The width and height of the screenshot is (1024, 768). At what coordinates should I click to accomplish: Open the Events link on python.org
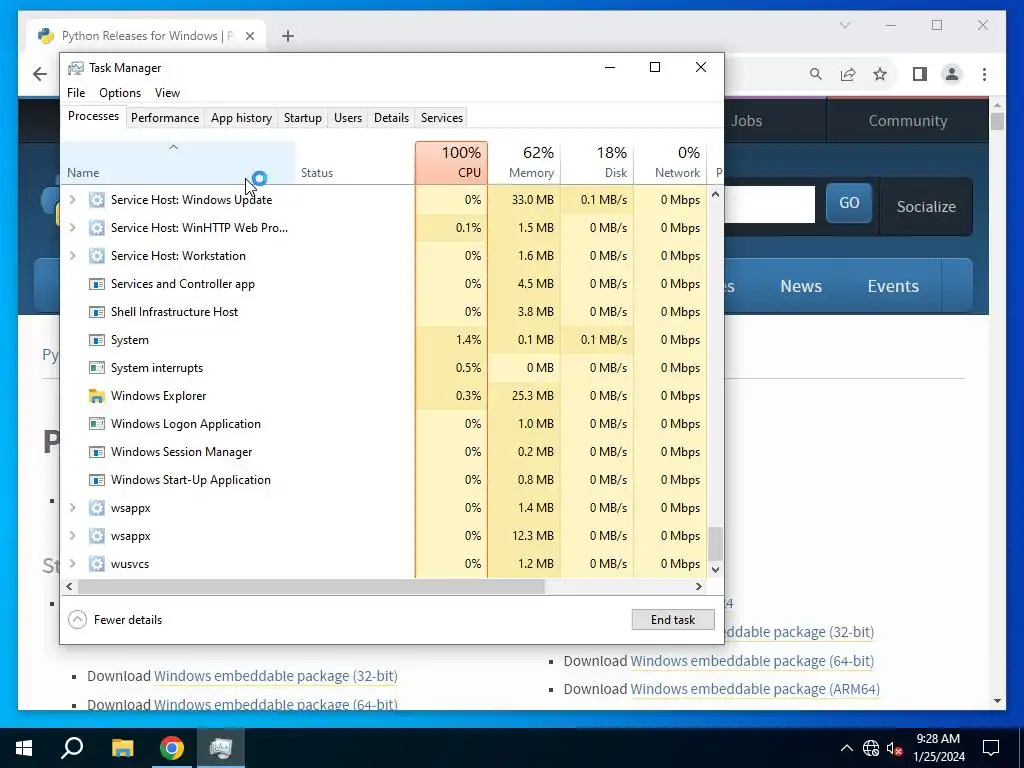click(x=893, y=286)
